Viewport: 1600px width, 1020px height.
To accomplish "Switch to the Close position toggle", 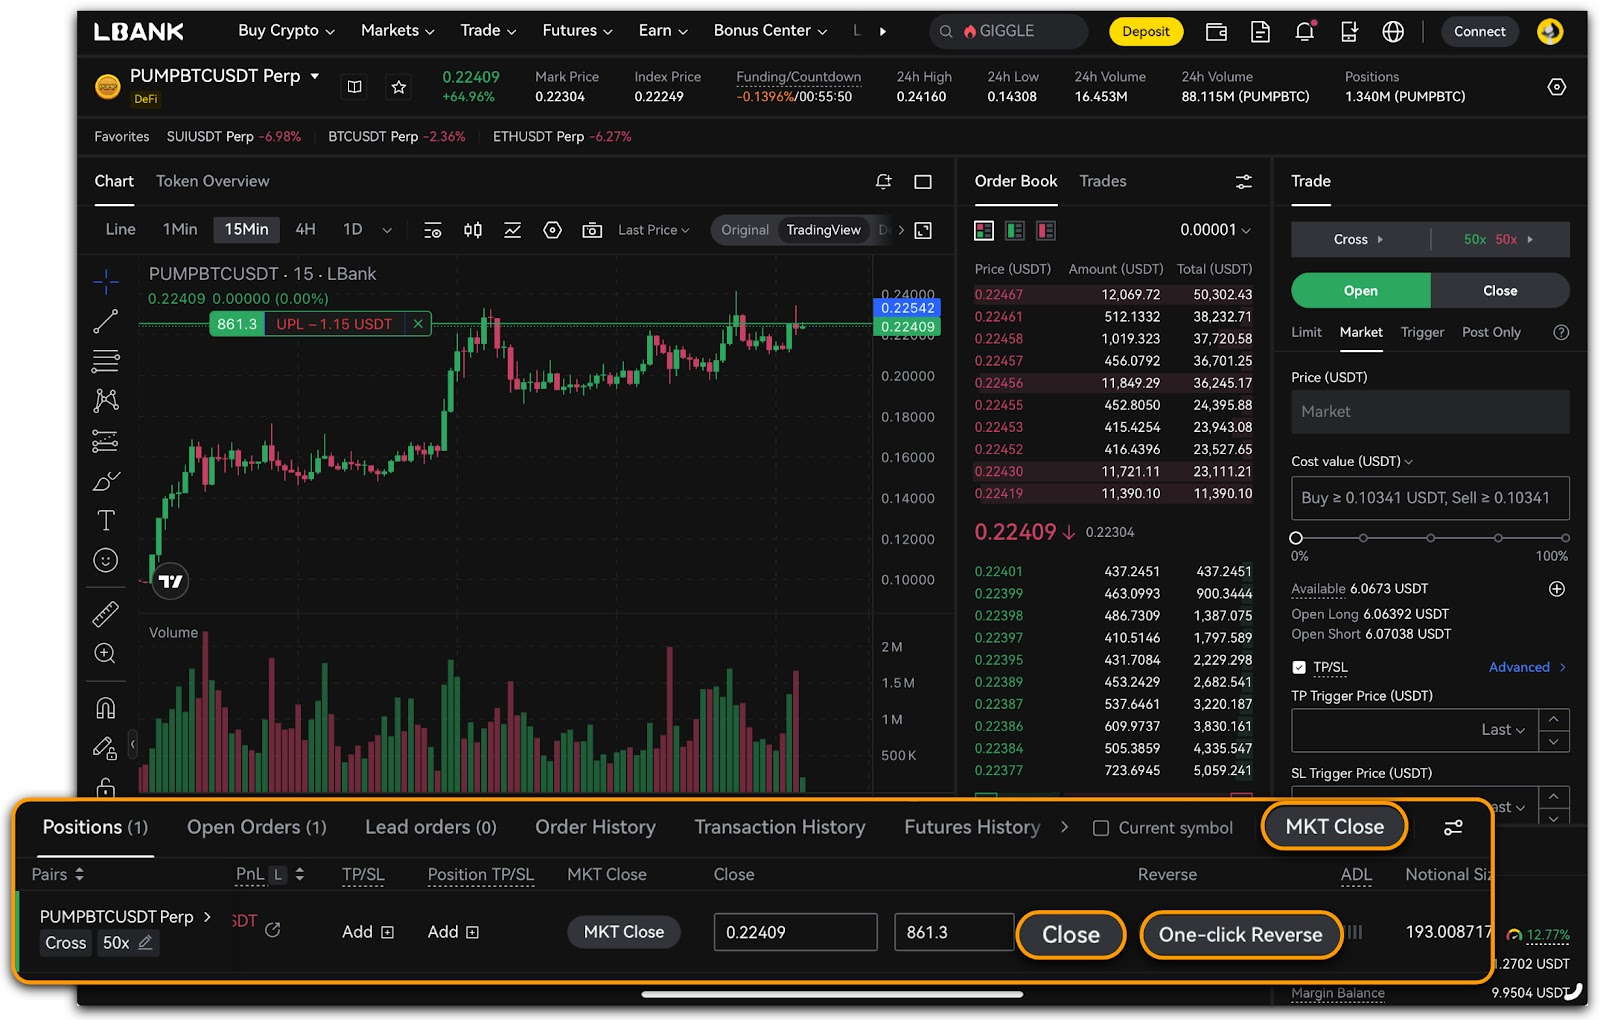I will (1499, 291).
